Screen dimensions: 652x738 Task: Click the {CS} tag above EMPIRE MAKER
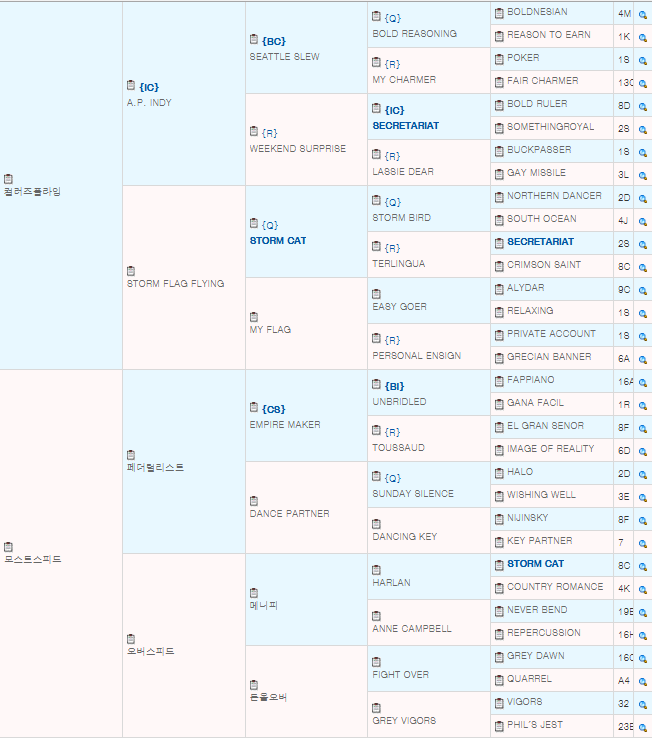pos(274,409)
